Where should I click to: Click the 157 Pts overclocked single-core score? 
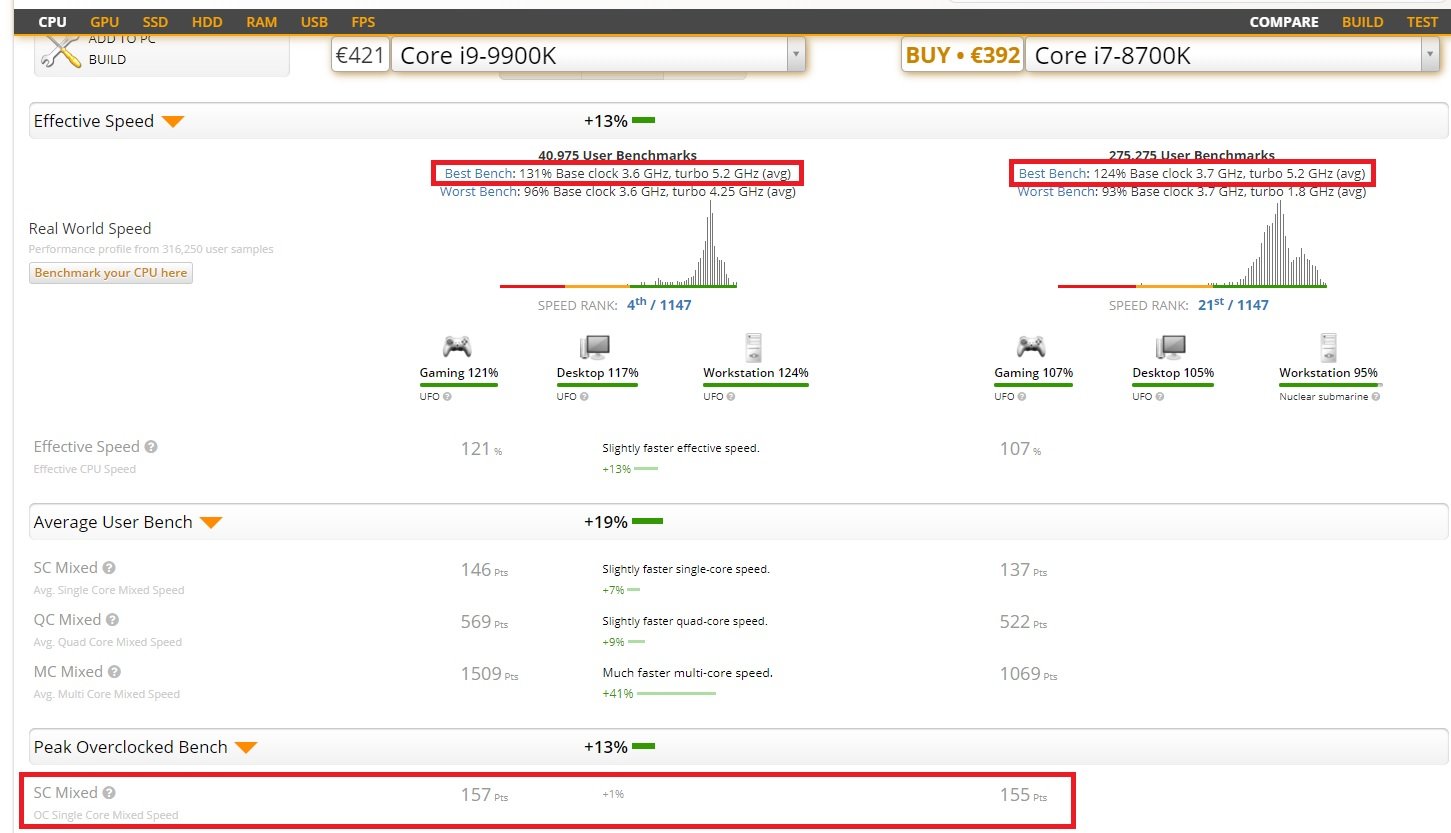pos(484,795)
